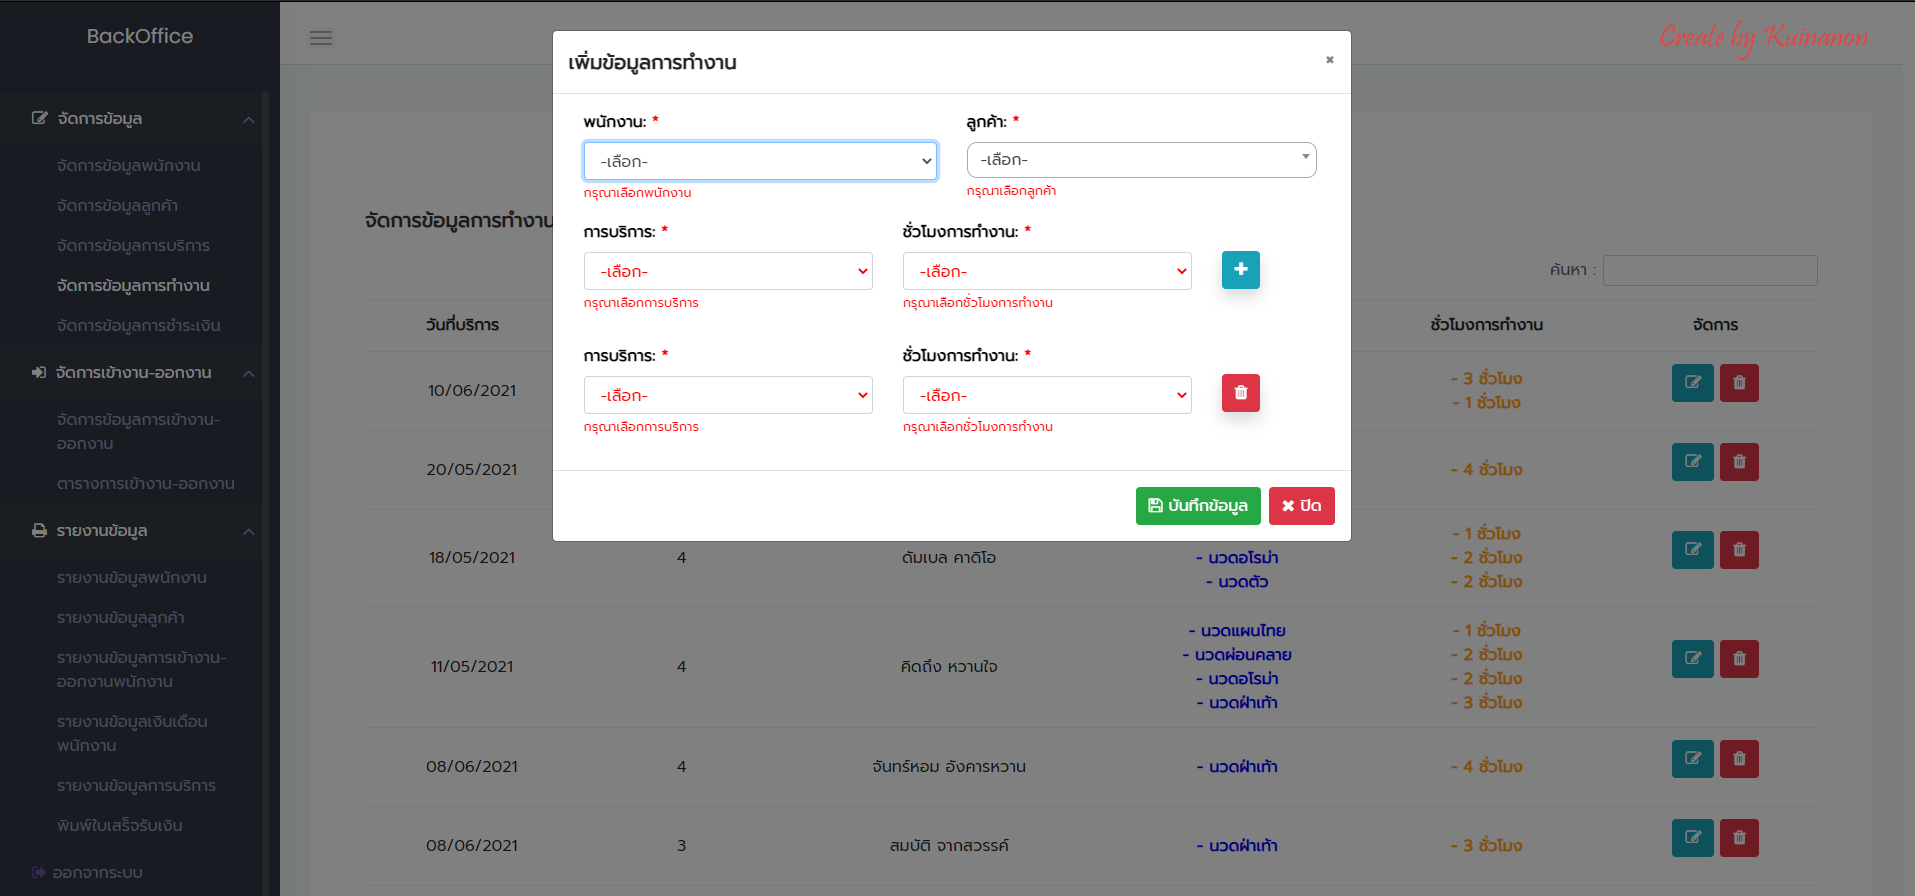Delete the 20/05/2021 record
The height and width of the screenshot is (896, 1915).
(1739, 462)
